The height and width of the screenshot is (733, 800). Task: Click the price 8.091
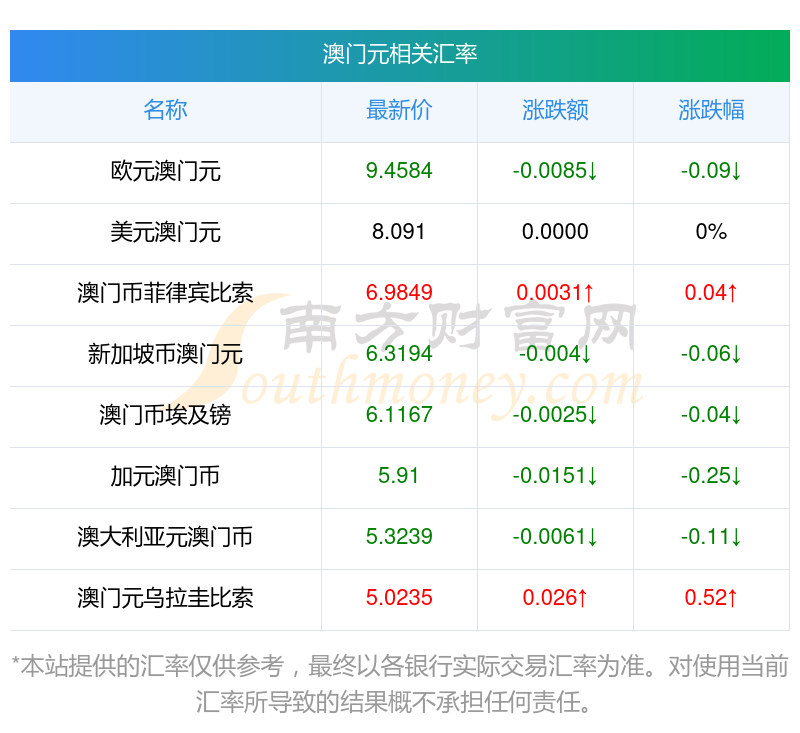398,232
